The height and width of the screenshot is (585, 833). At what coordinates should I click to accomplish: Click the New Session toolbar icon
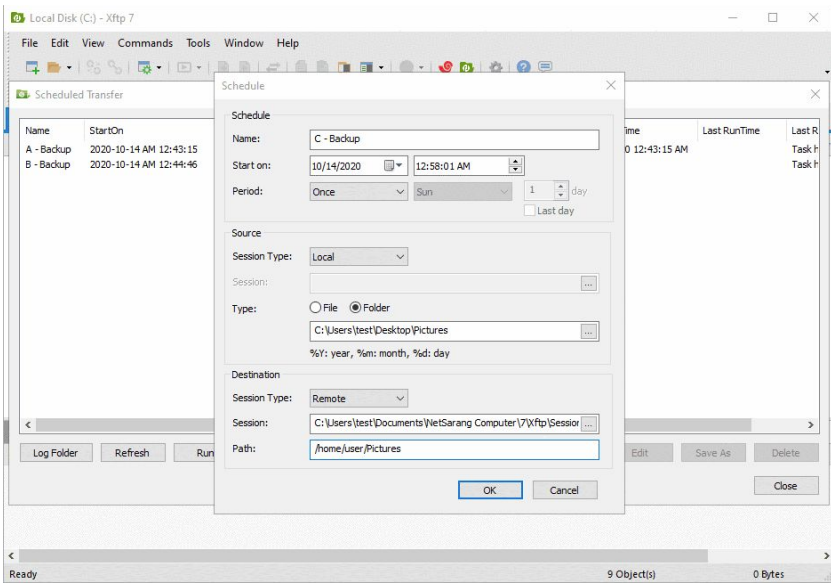pos(32,67)
